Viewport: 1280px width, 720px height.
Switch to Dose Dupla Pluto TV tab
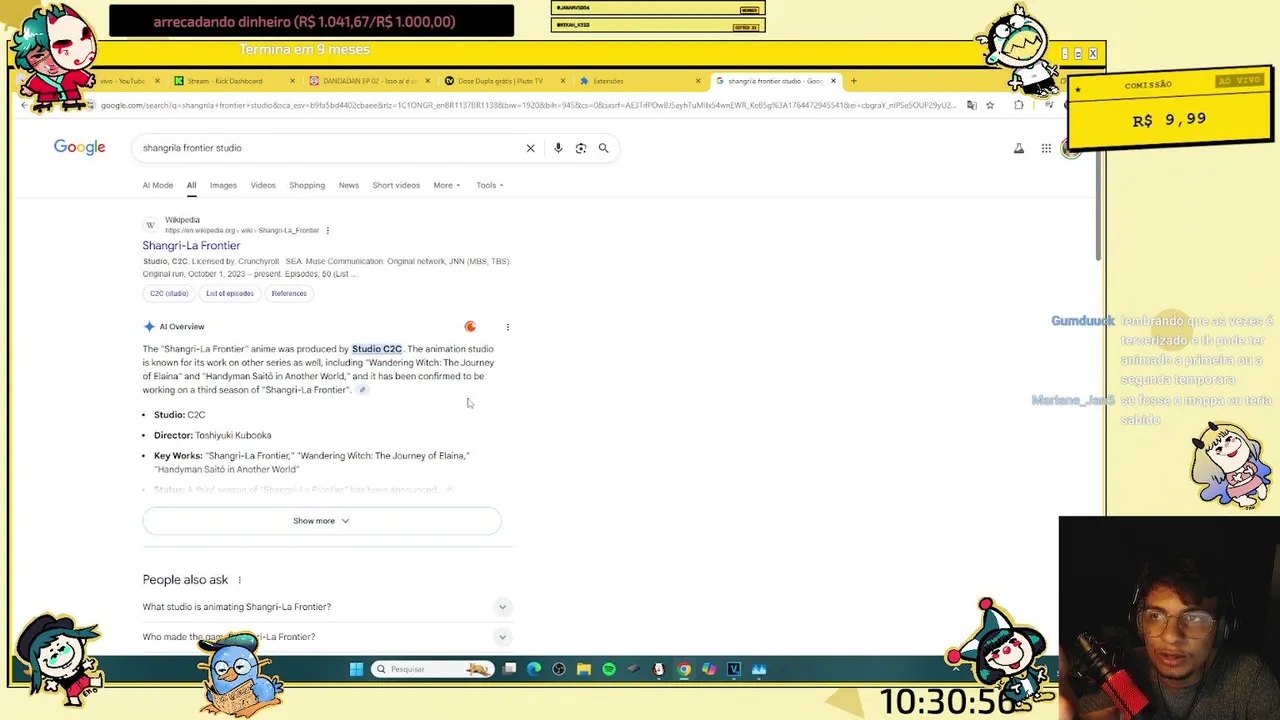coord(503,81)
